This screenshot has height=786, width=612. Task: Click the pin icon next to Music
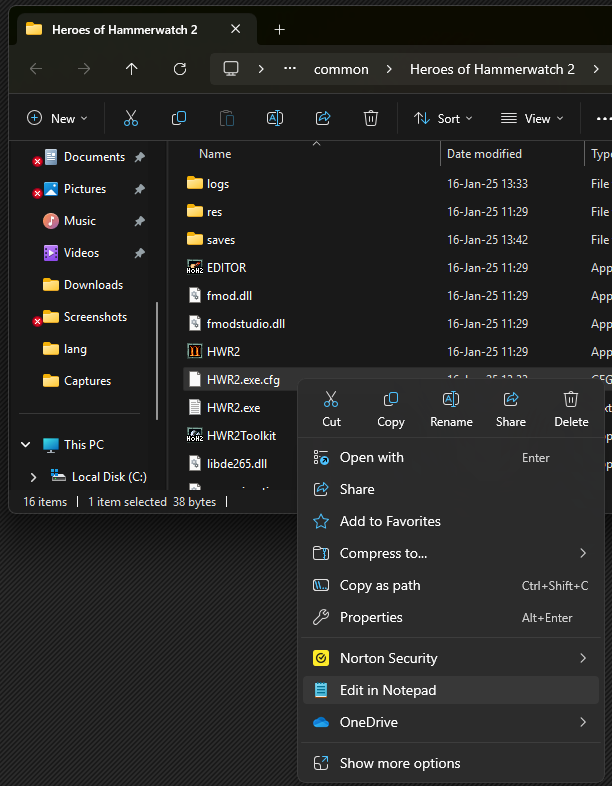[x=139, y=221]
